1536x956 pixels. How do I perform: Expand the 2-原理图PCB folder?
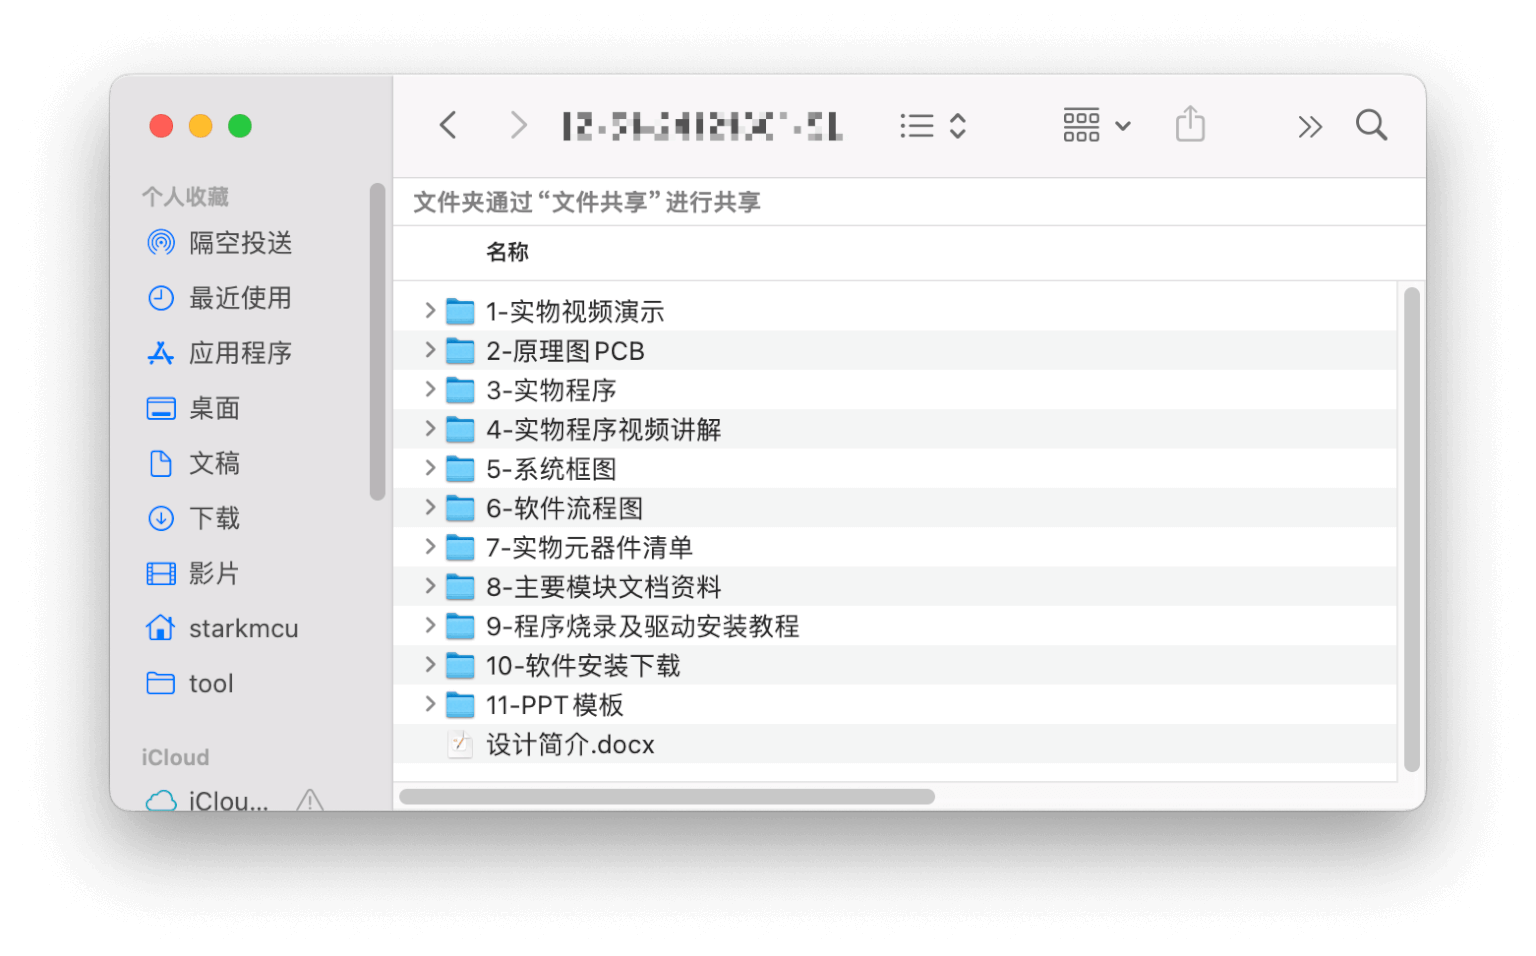click(430, 350)
